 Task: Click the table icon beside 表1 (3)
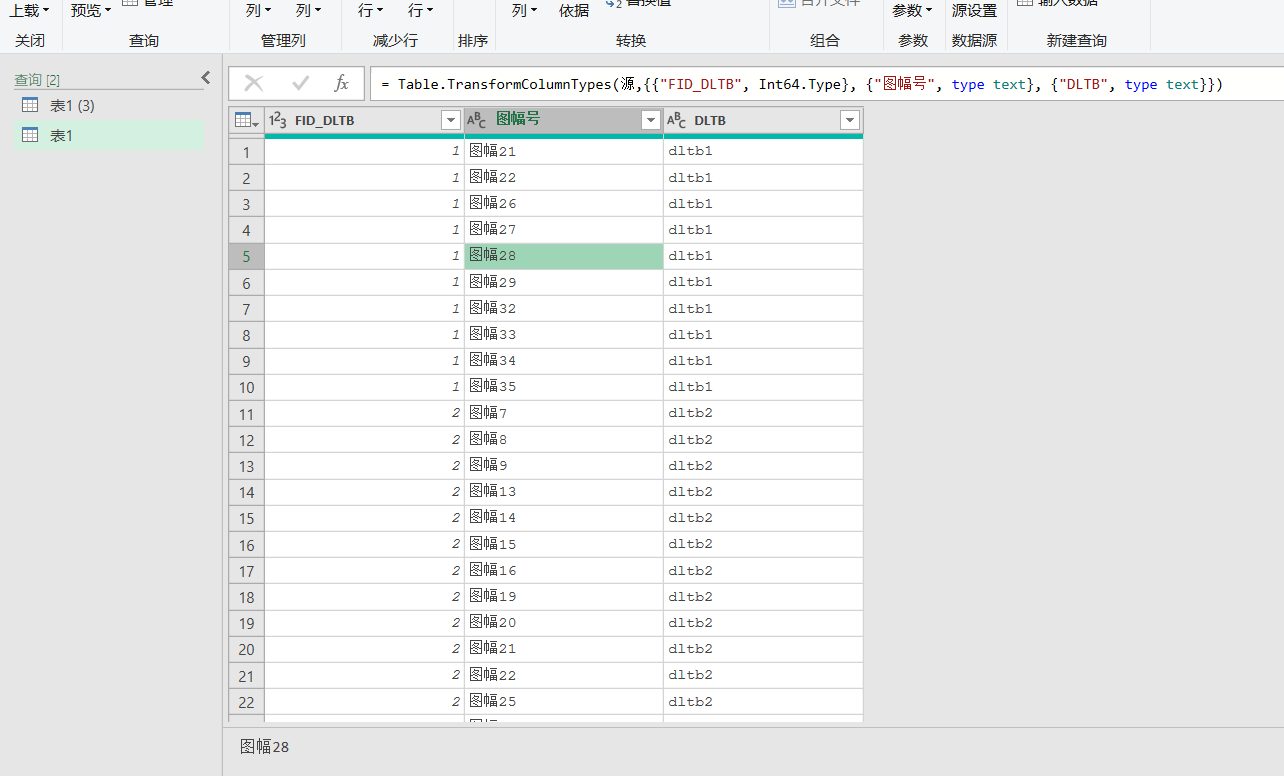point(30,106)
